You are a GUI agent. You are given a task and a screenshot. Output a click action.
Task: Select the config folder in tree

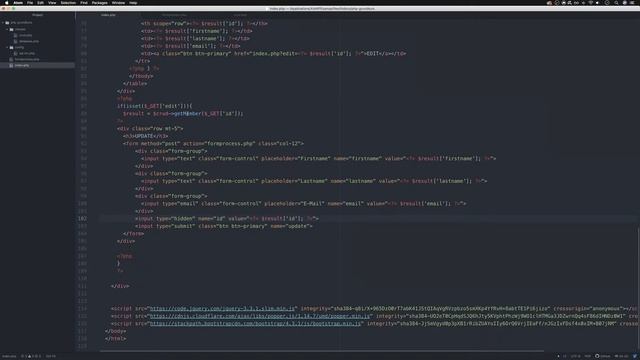point(20,47)
